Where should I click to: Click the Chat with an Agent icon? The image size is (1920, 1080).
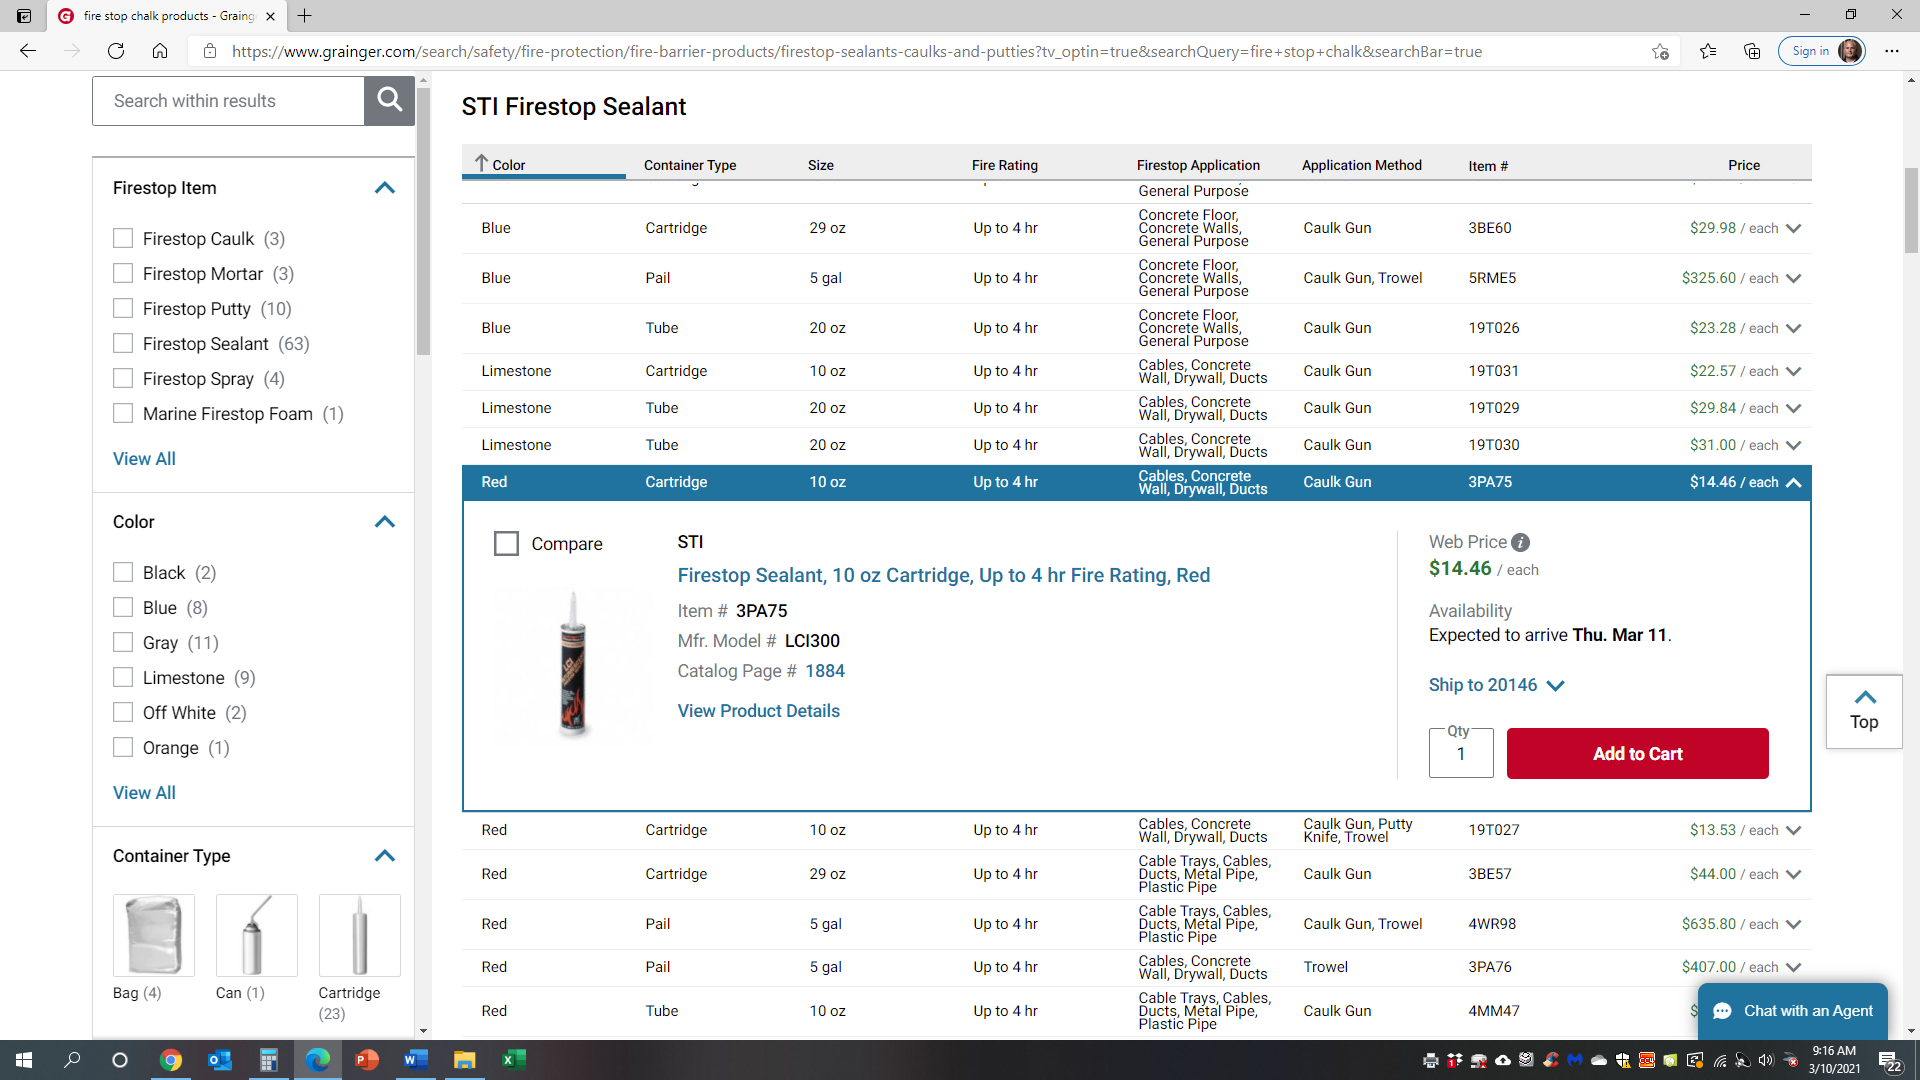[x=1722, y=1011]
